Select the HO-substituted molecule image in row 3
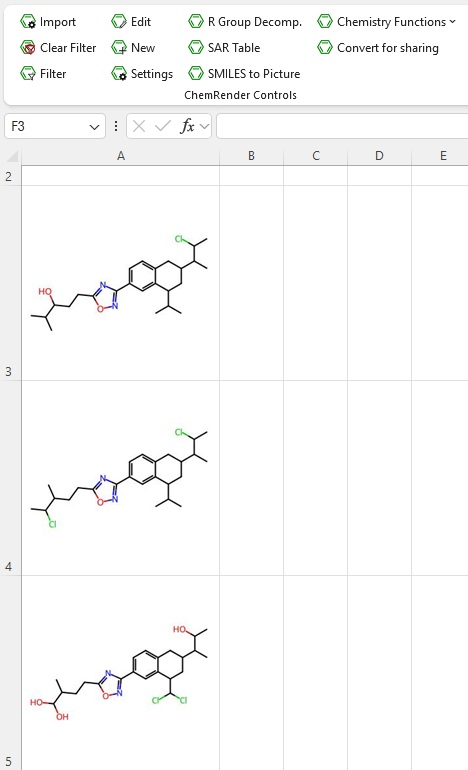 click(x=119, y=283)
